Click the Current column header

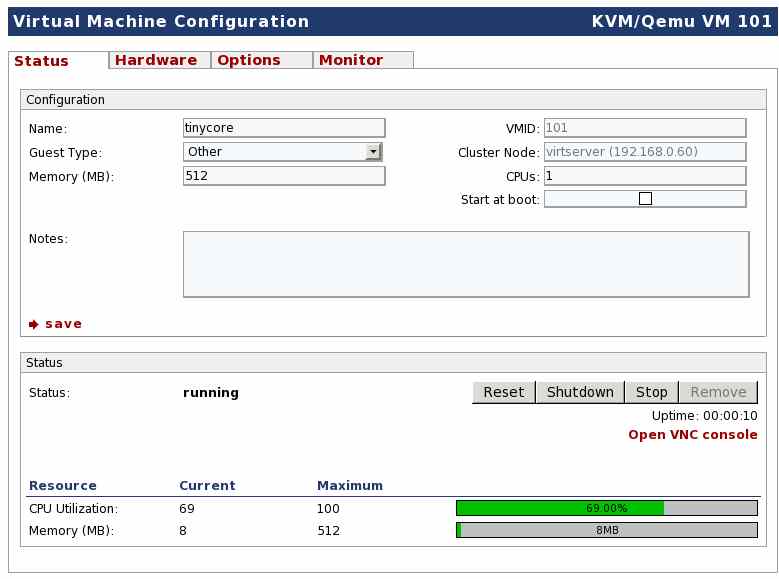tap(207, 486)
